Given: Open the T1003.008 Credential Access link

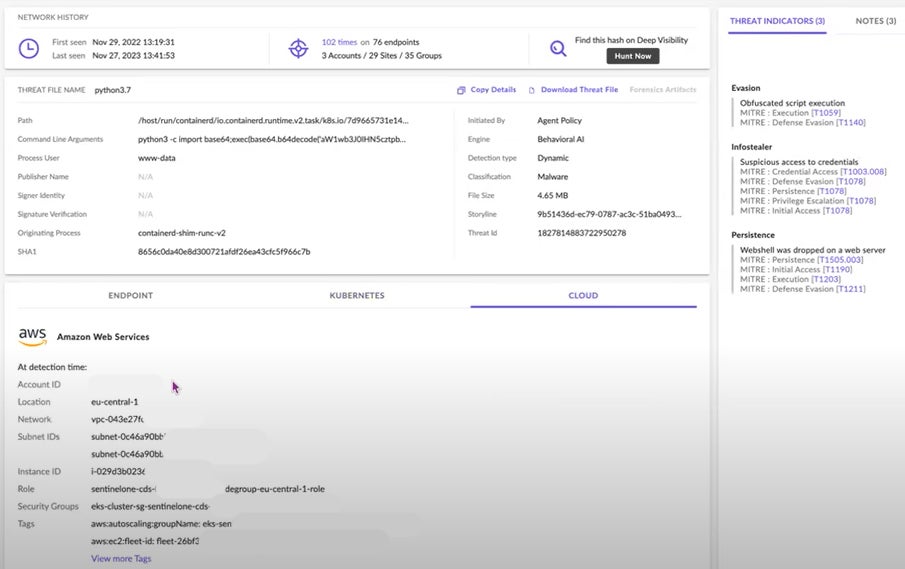Looking at the screenshot, I should pyautogui.click(x=863, y=171).
